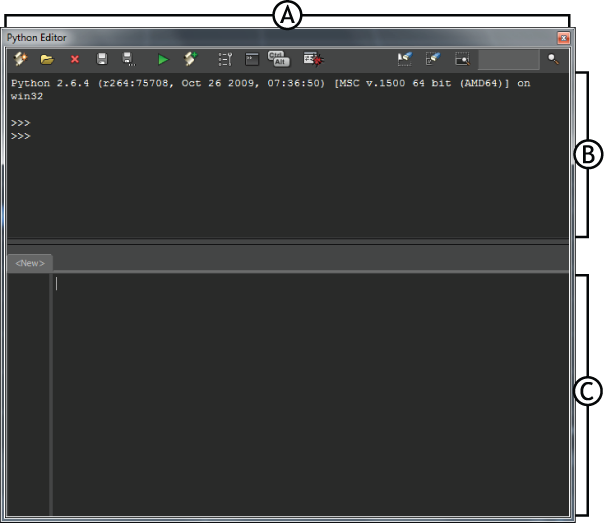Click the scroll icon with green plus
The height and width of the screenshot is (523, 604).
pos(190,59)
